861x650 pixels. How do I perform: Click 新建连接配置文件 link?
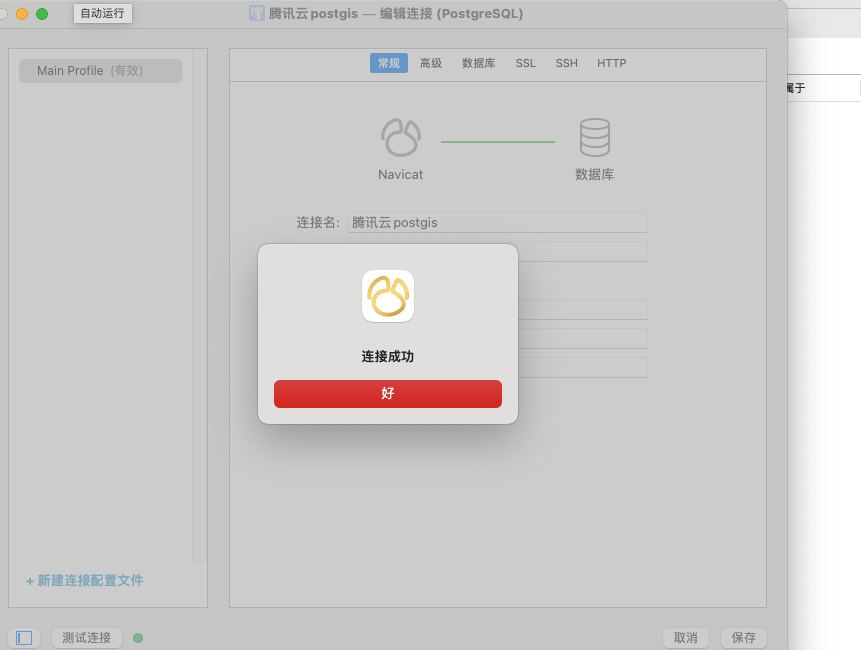[85, 580]
